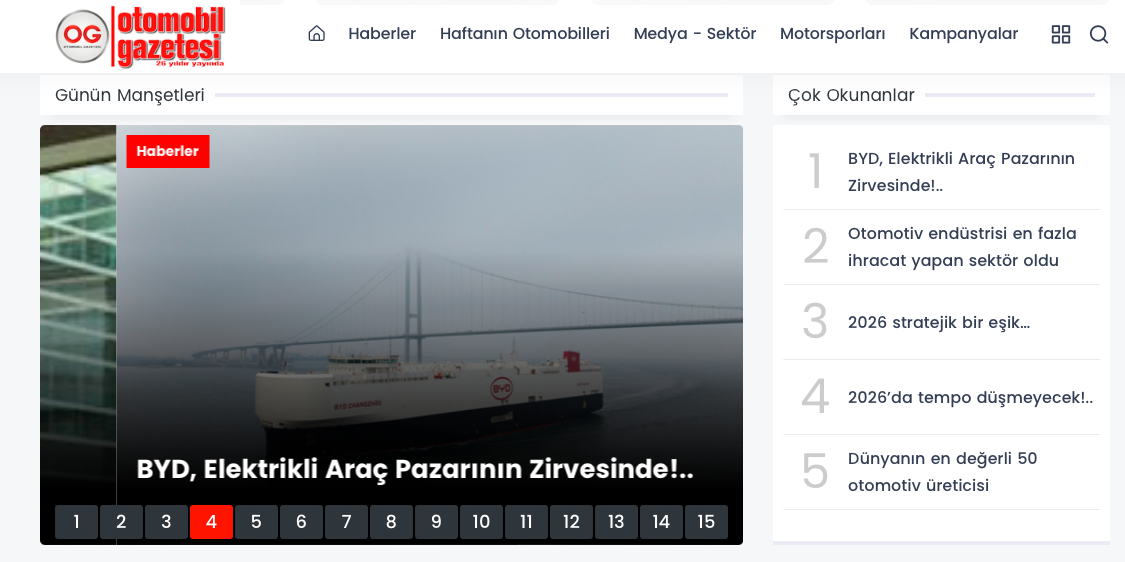Open Medya - Sektör menu item
Viewport: 1125px width, 562px height.
695,34
